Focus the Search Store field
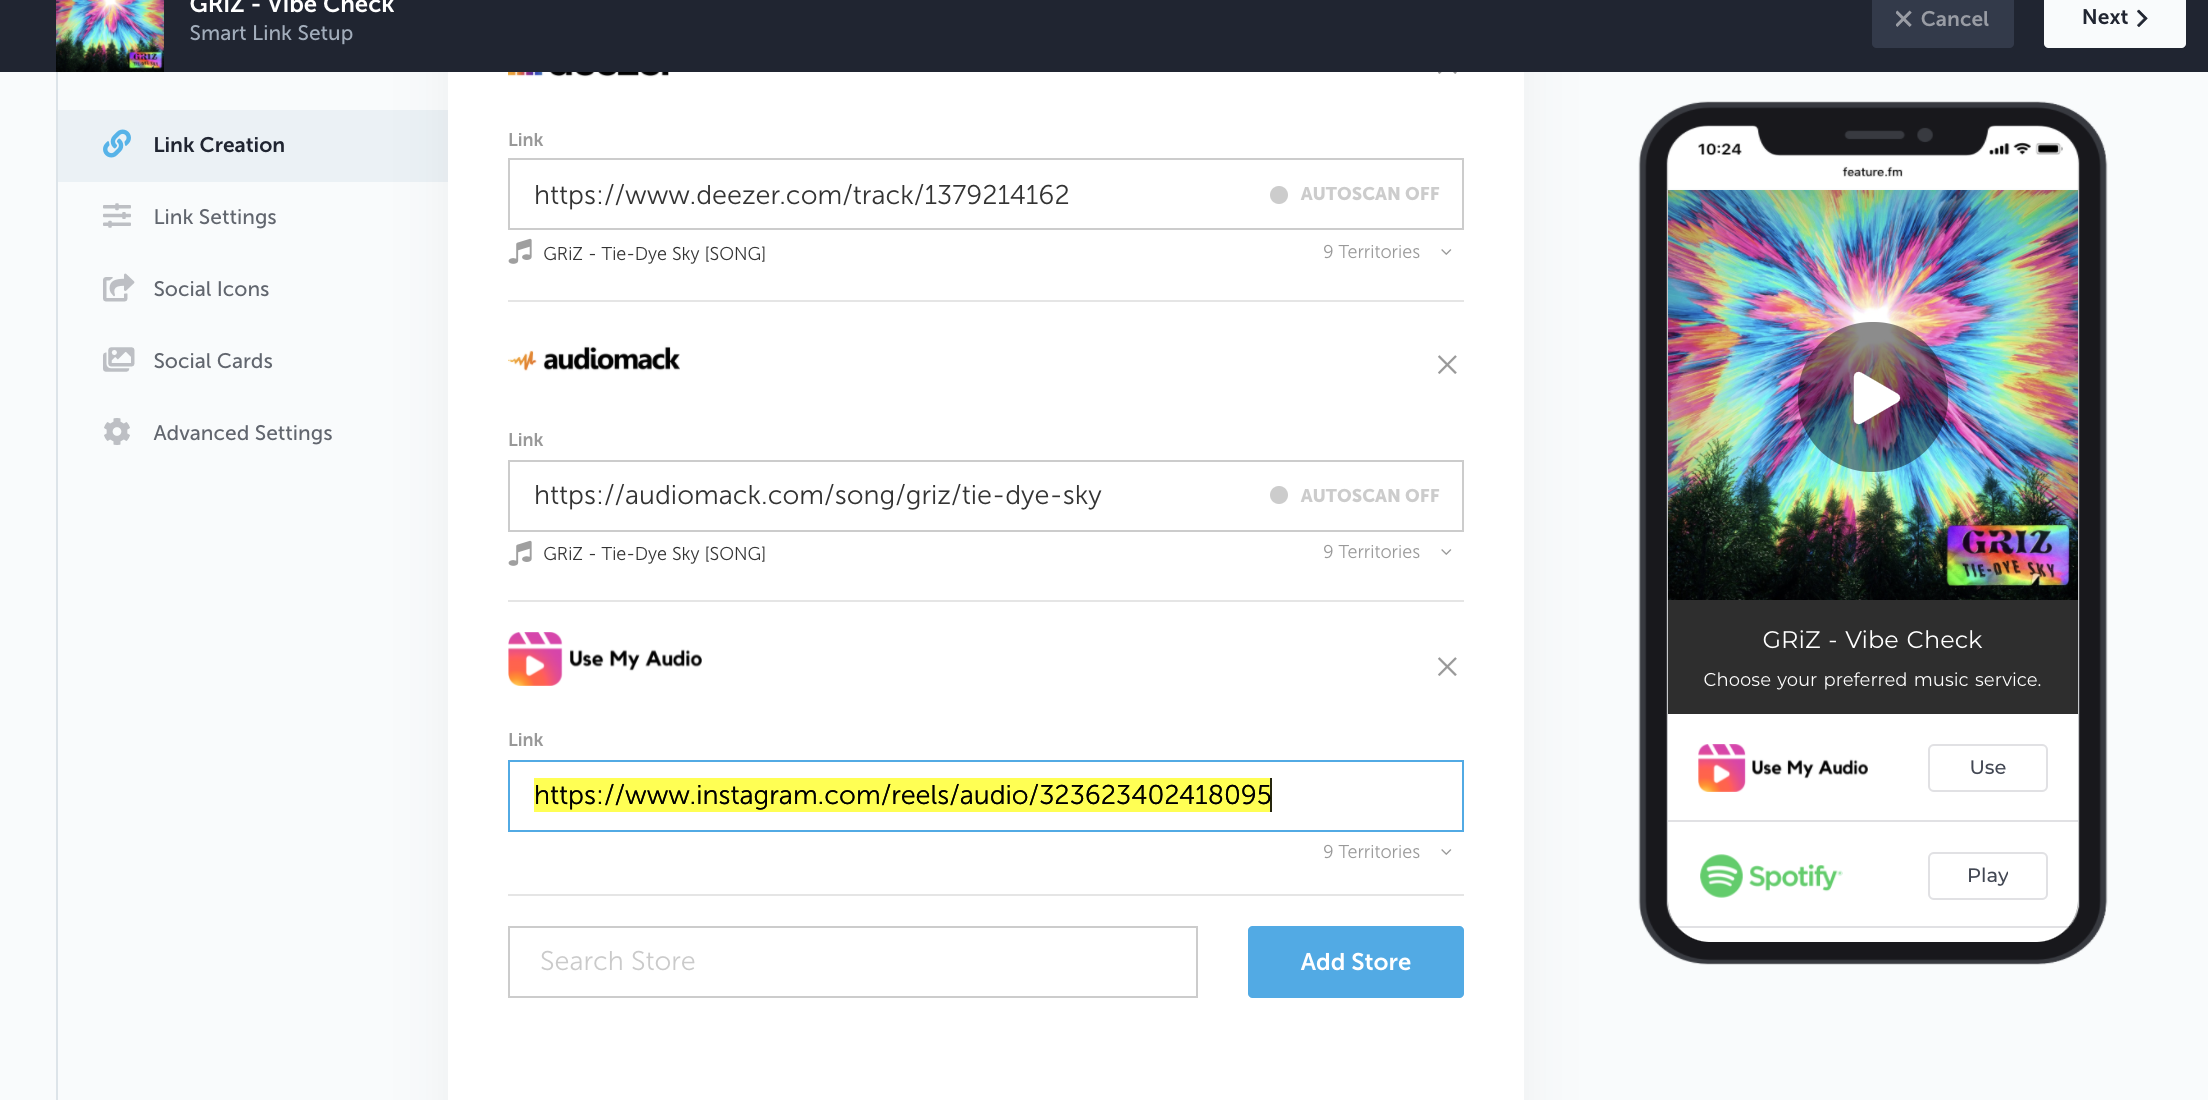 click(853, 962)
